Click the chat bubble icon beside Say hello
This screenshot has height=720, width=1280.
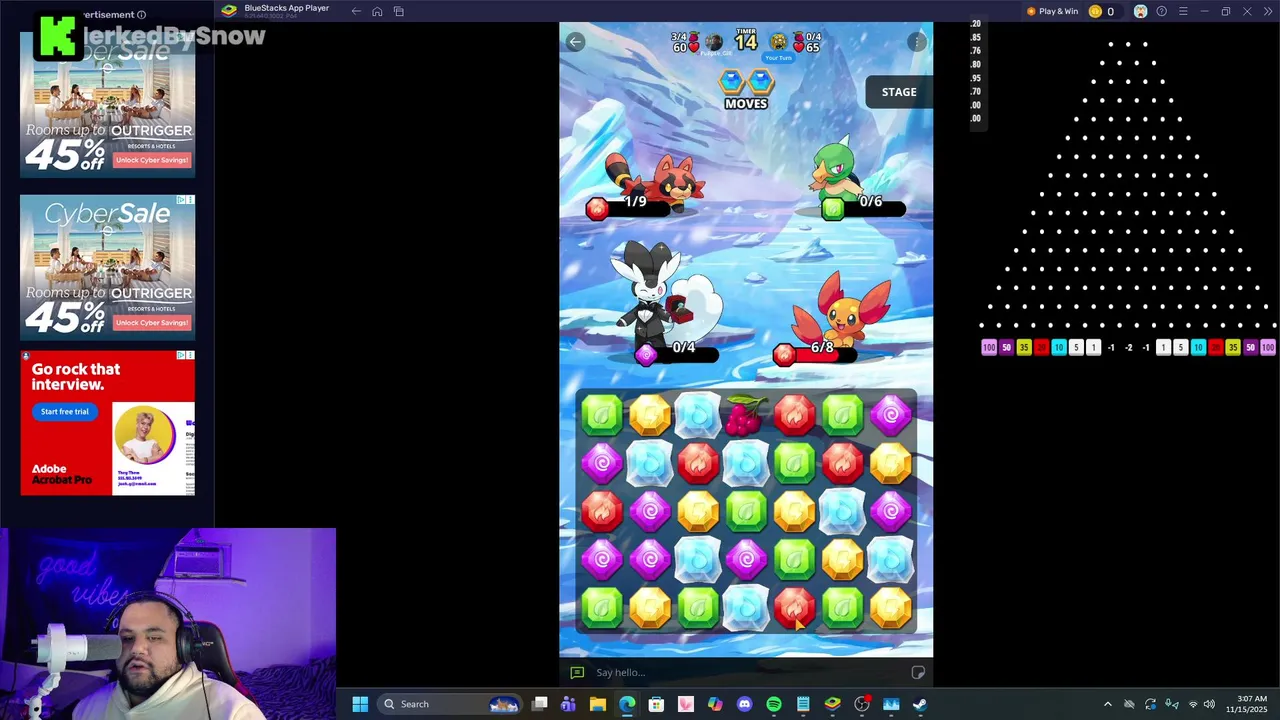pyautogui.click(x=577, y=673)
